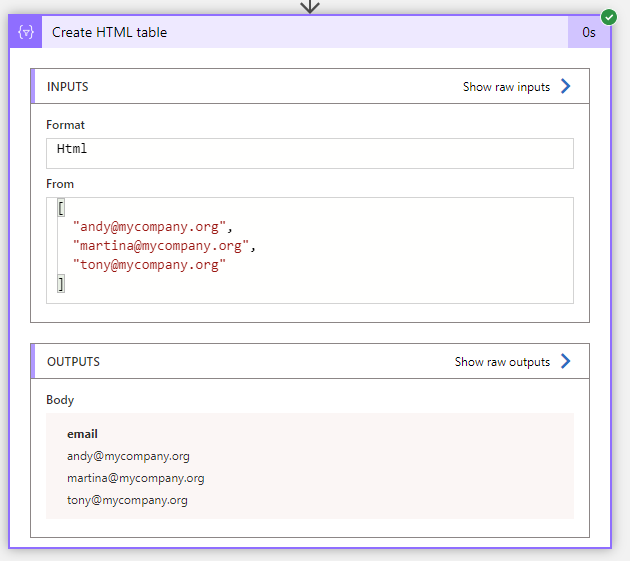Click the data operation icon in the action header
Screen dimensions: 630x561
coord(26,32)
